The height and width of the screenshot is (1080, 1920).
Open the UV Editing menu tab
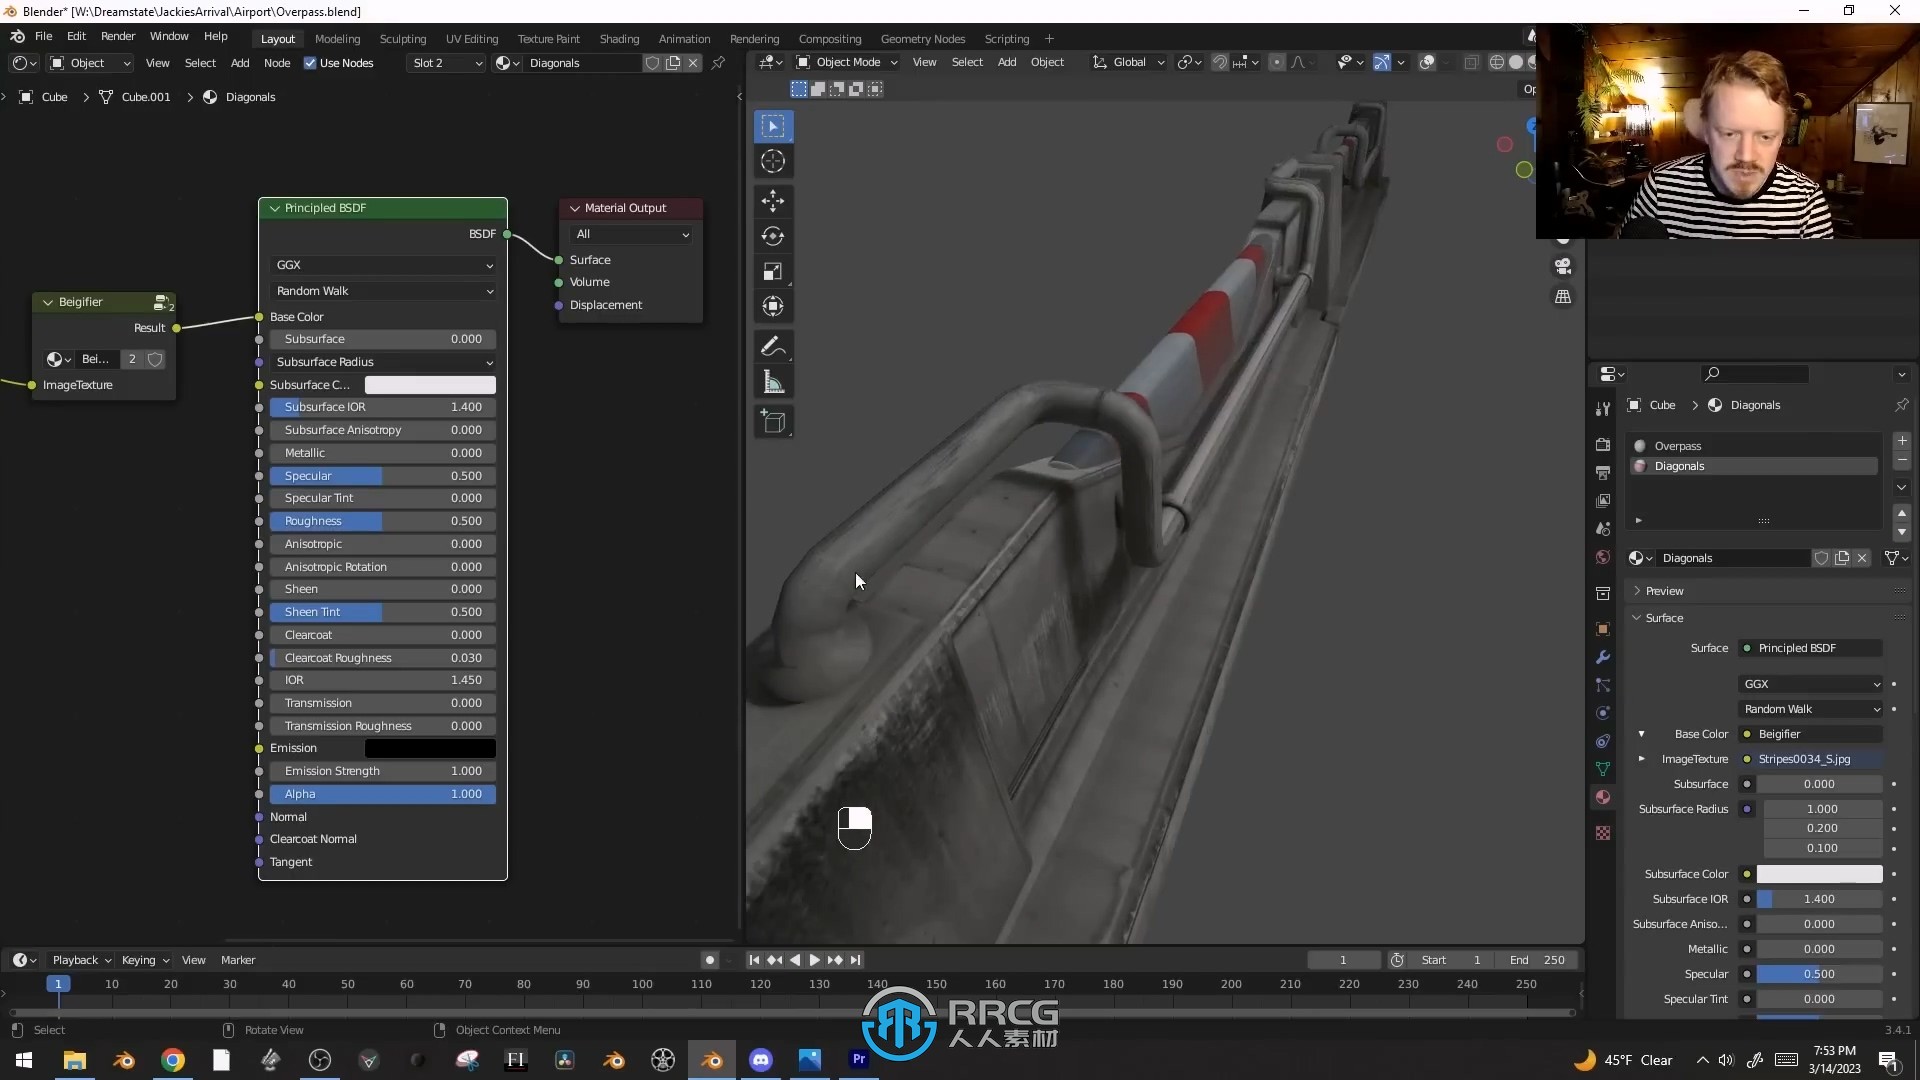[x=471, y=37]
